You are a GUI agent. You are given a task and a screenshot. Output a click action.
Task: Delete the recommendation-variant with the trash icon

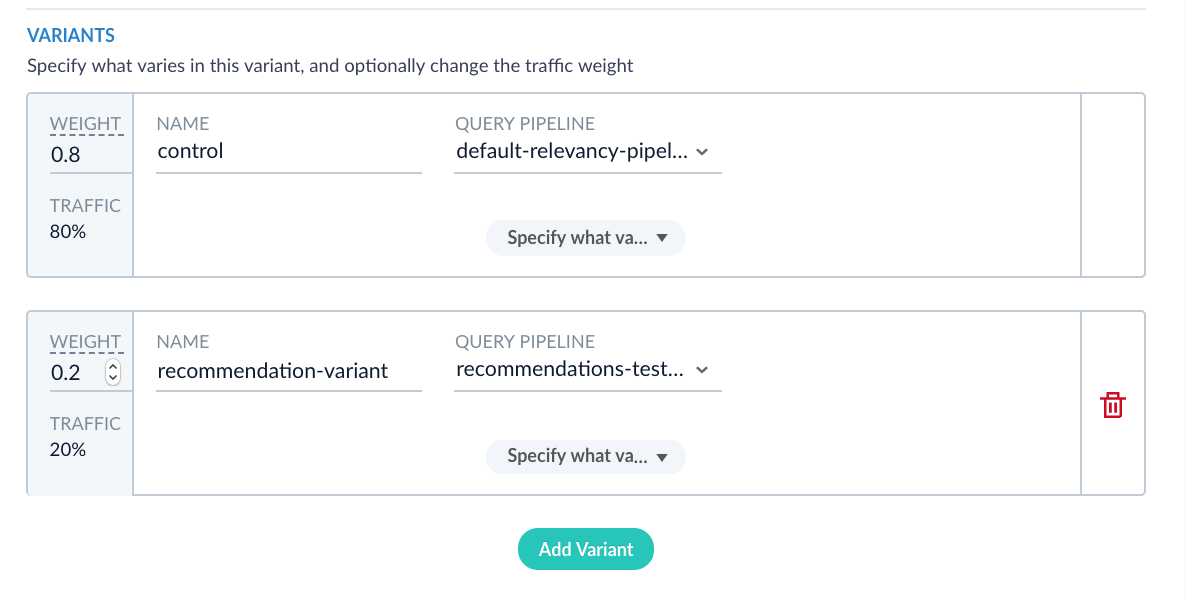(x=1112, y=405)
